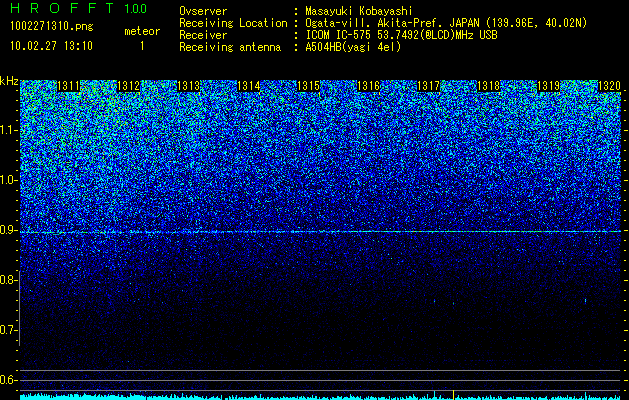Viewport: 629px width, 400px height.
Task: Click the date stamp 10.02.27 13:10
Action: 51,46
